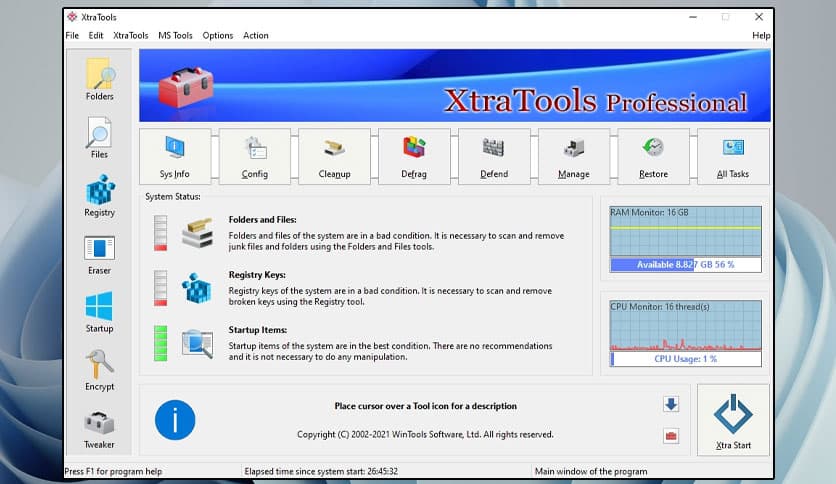Click the red toolbox logo in banner
Screen dimensions: 836x484
coord(186,86)
